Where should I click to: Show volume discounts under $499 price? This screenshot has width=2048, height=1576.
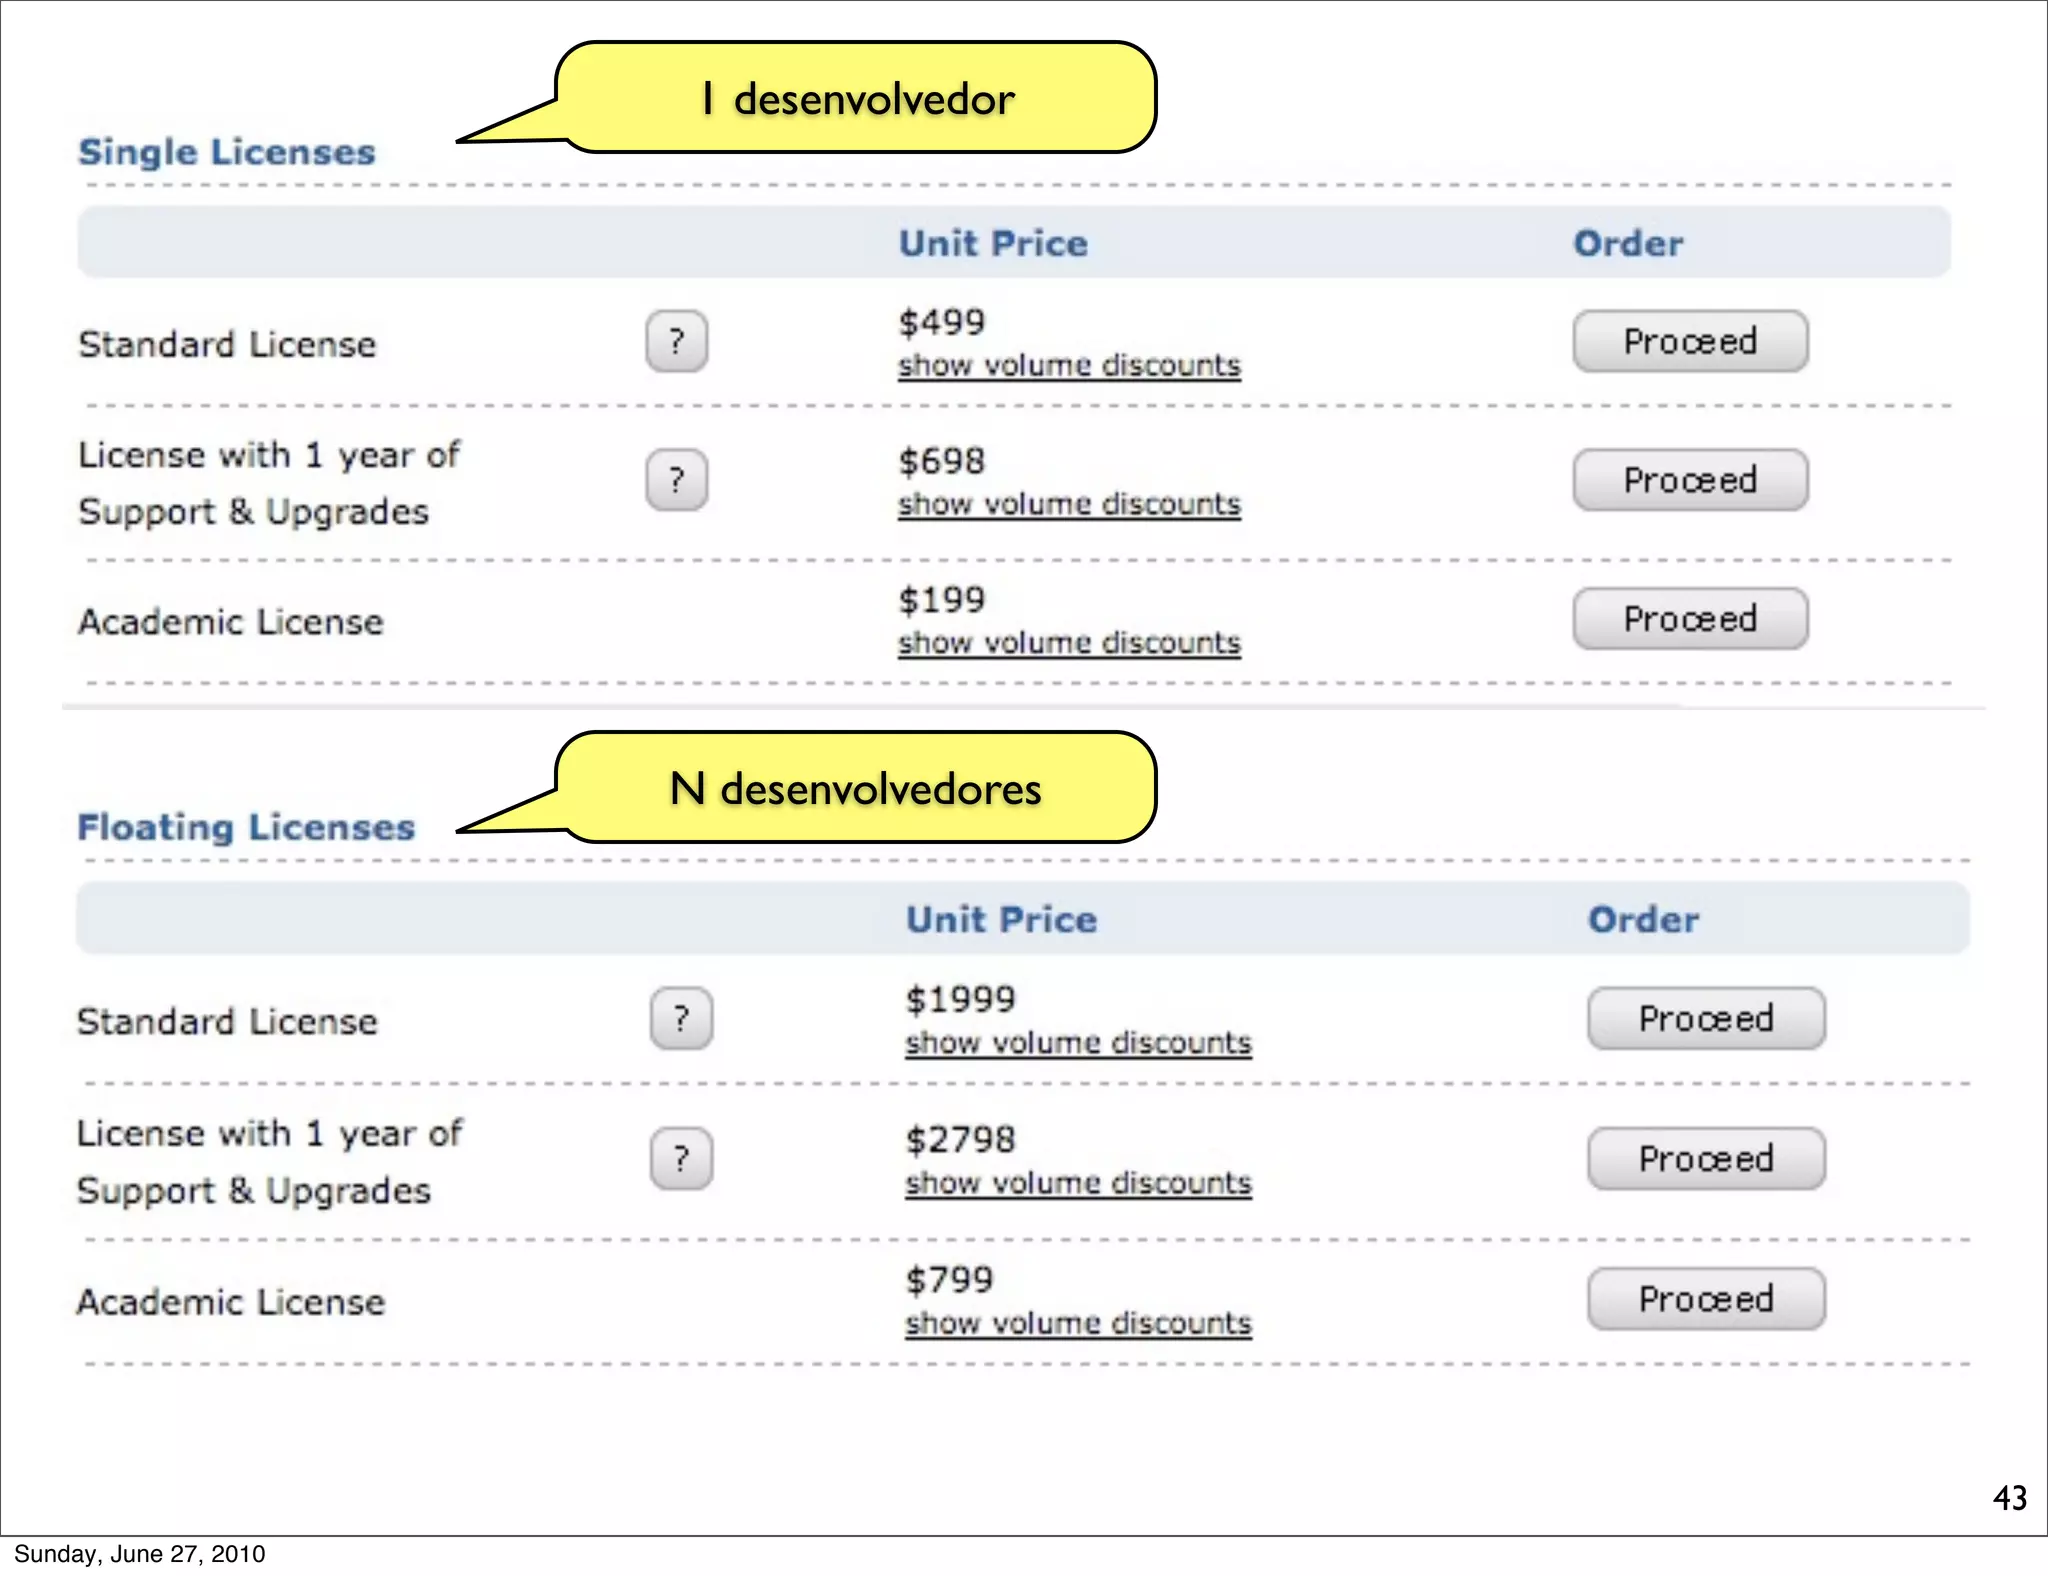[x=1069, y=366]
